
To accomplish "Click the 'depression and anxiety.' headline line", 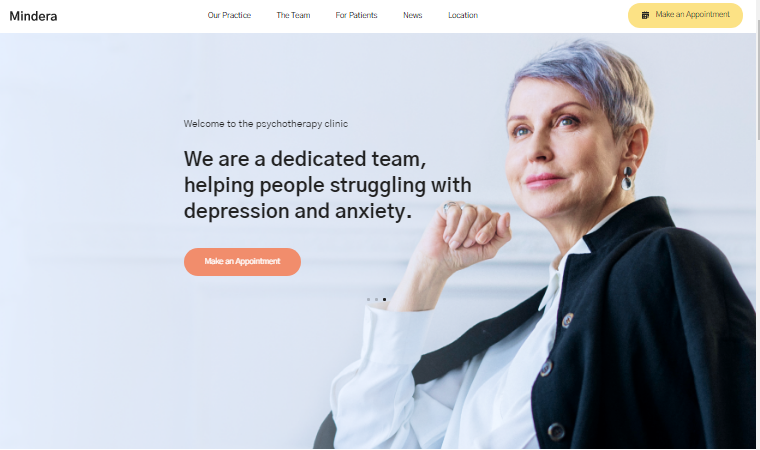I will point(298,211).
